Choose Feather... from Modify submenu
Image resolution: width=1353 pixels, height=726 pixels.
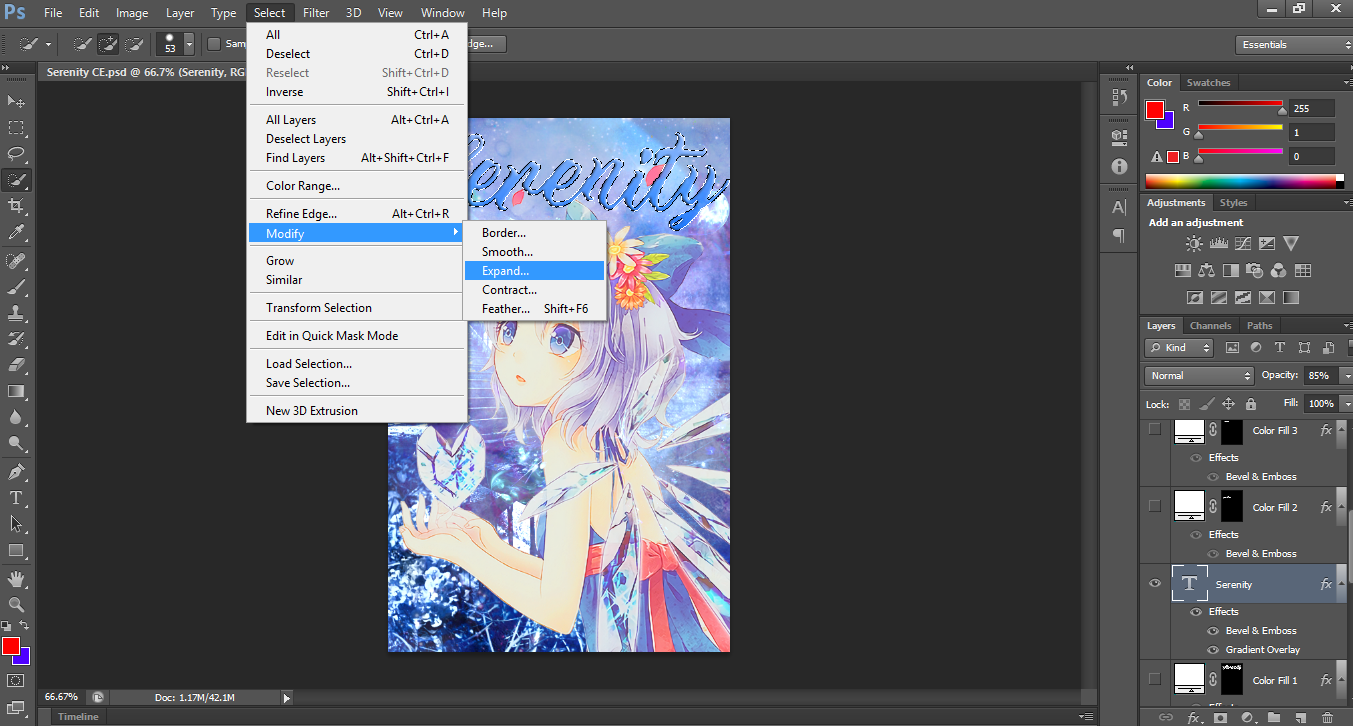tap(535, 309)
